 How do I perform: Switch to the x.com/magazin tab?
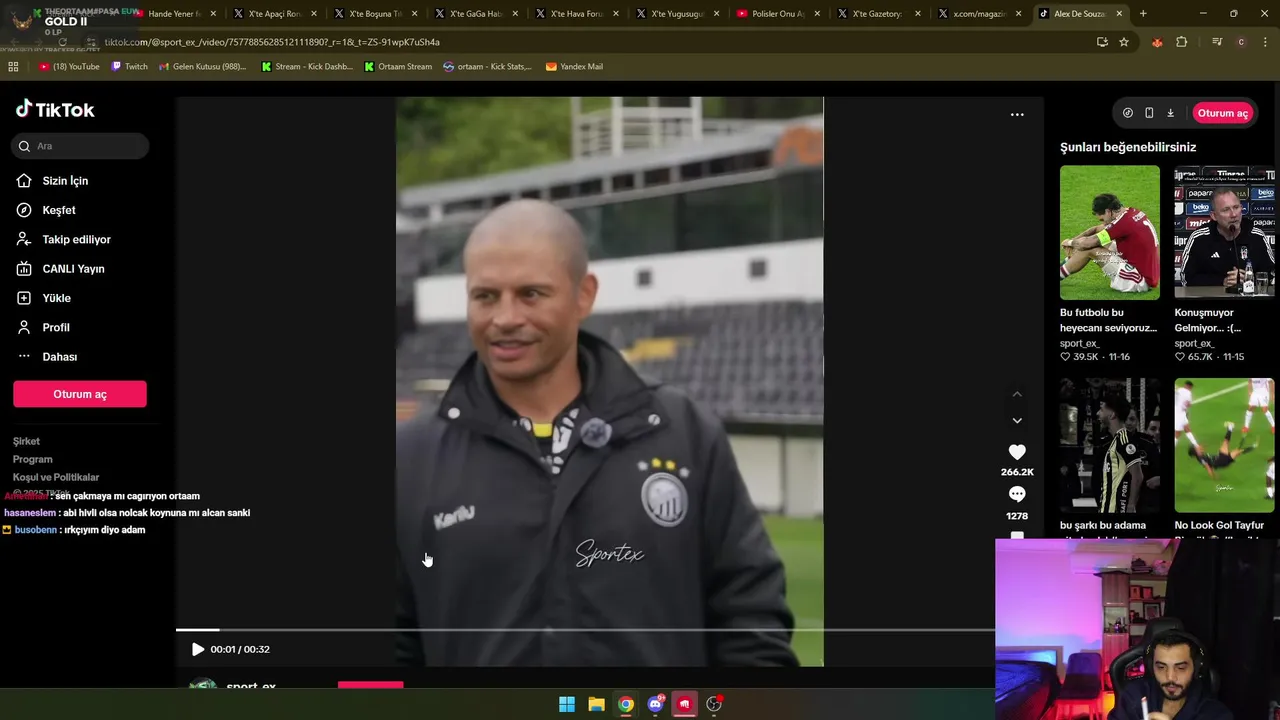point(979,14)
